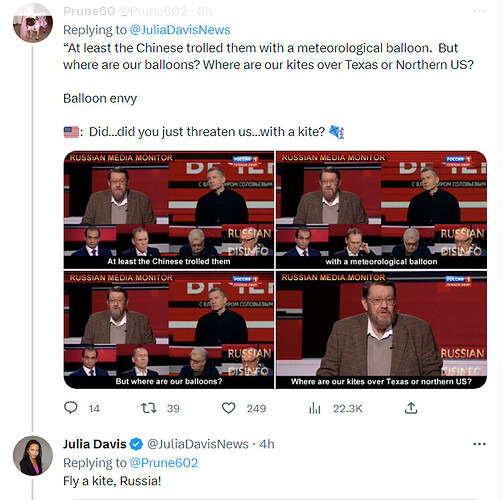Viewport: 502px width, 500px height.
Task: Open image captioned 'At least the Chinese trolled them'
Action: (169, 210)
